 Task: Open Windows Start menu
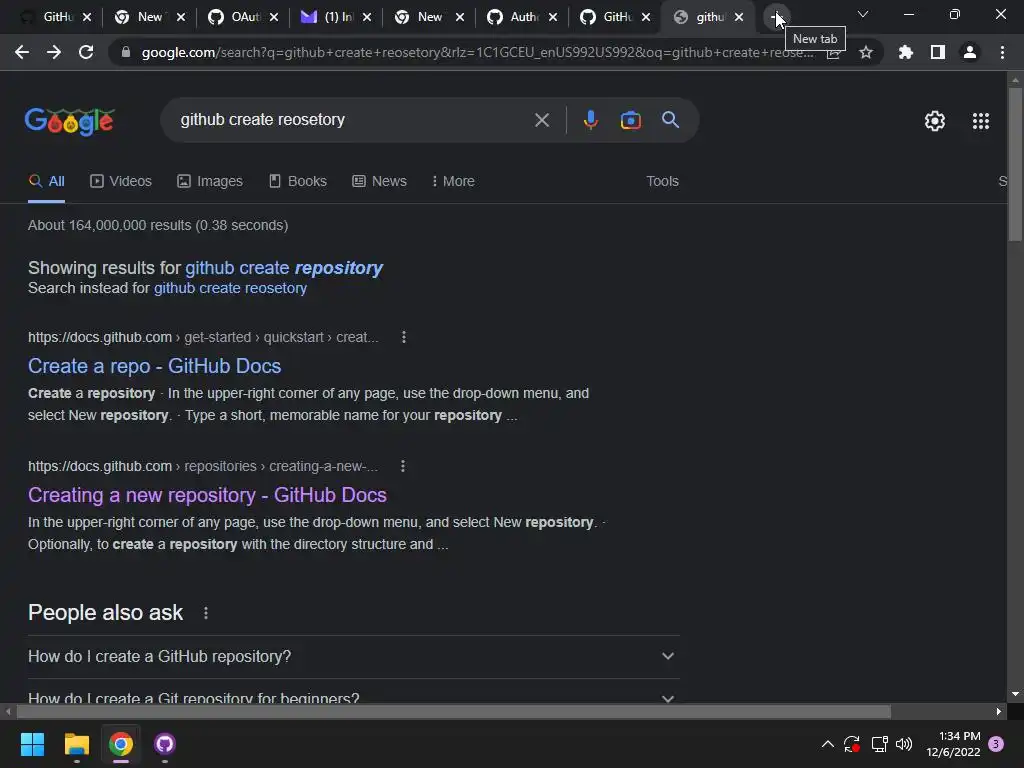pos(32,744)
